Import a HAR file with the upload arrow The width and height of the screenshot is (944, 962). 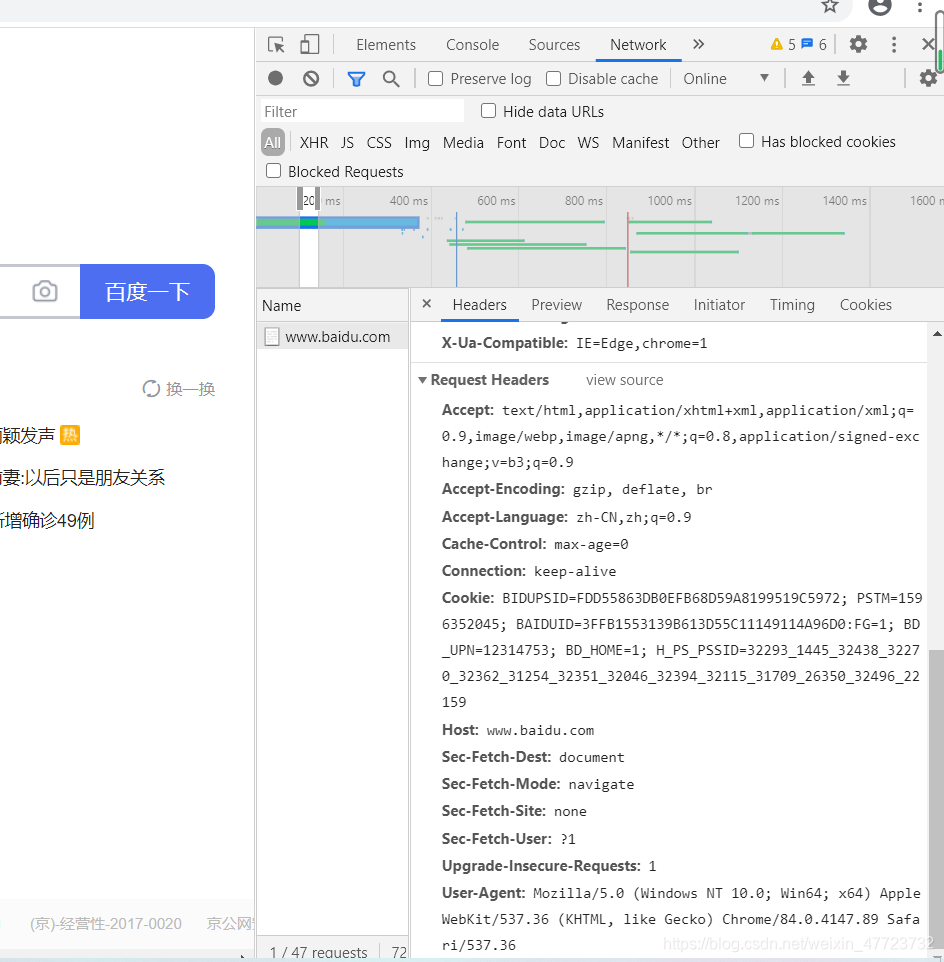click(808, 78)
